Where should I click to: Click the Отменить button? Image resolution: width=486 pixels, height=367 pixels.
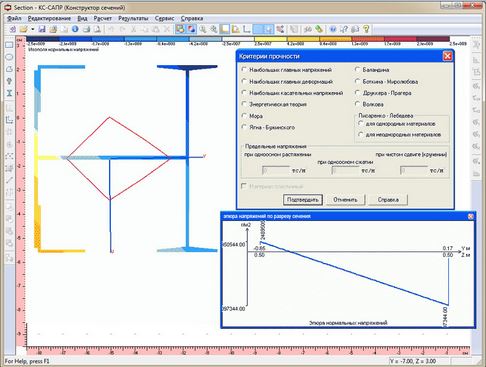(x=345, y=200)
